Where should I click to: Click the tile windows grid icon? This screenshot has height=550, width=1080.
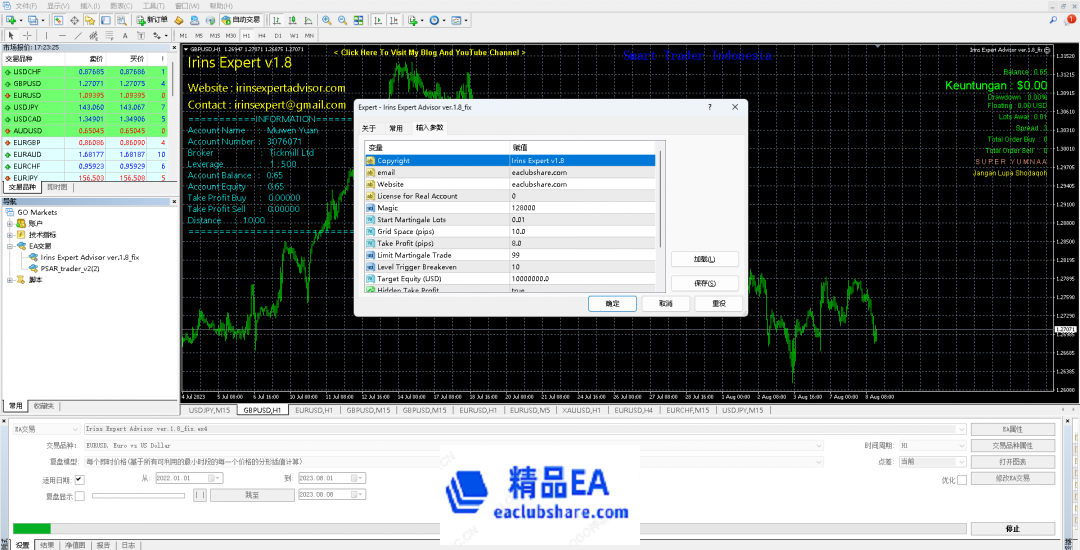coord(356,20)
